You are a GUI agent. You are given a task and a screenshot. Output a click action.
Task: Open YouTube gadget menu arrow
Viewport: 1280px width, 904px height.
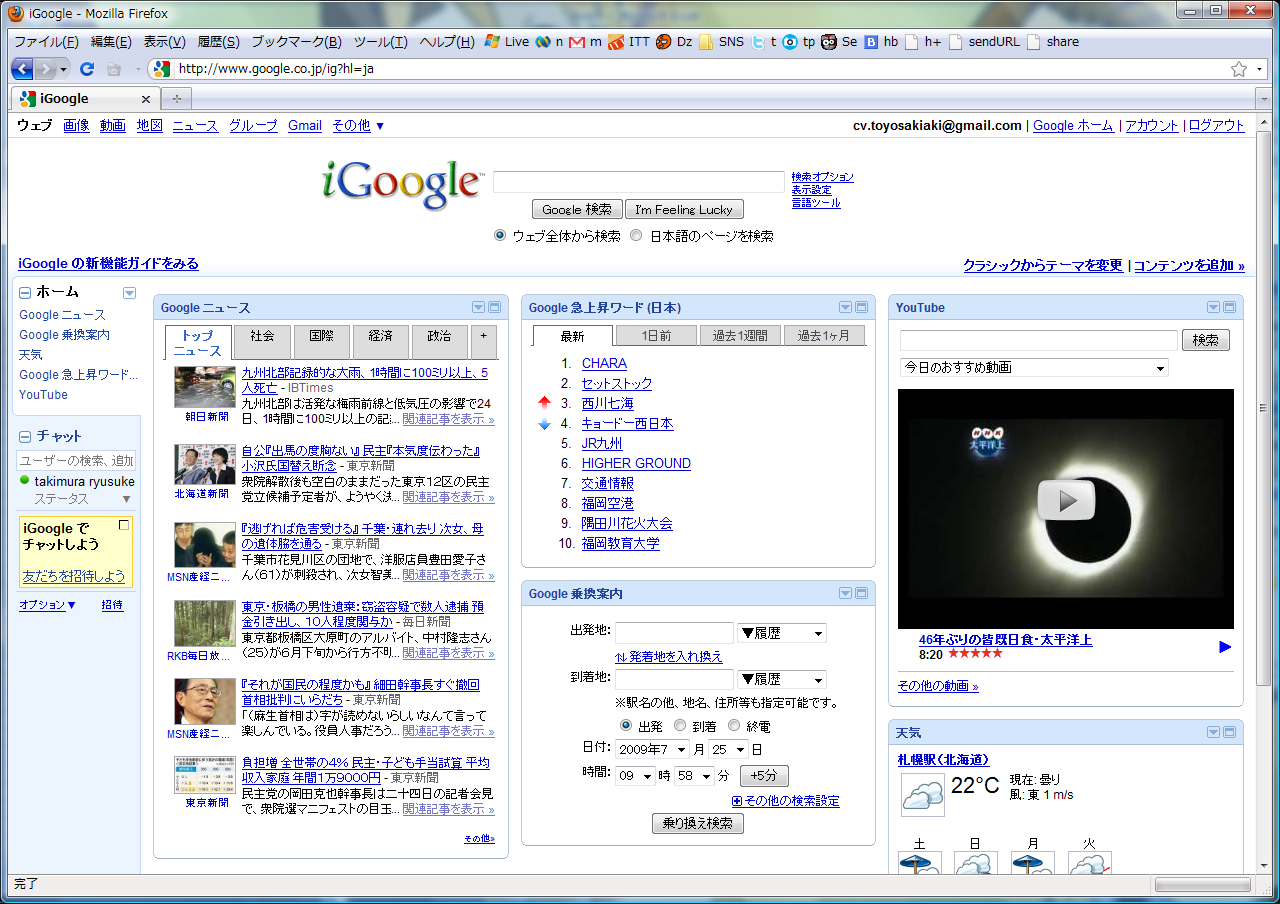tap(1214, 308)
